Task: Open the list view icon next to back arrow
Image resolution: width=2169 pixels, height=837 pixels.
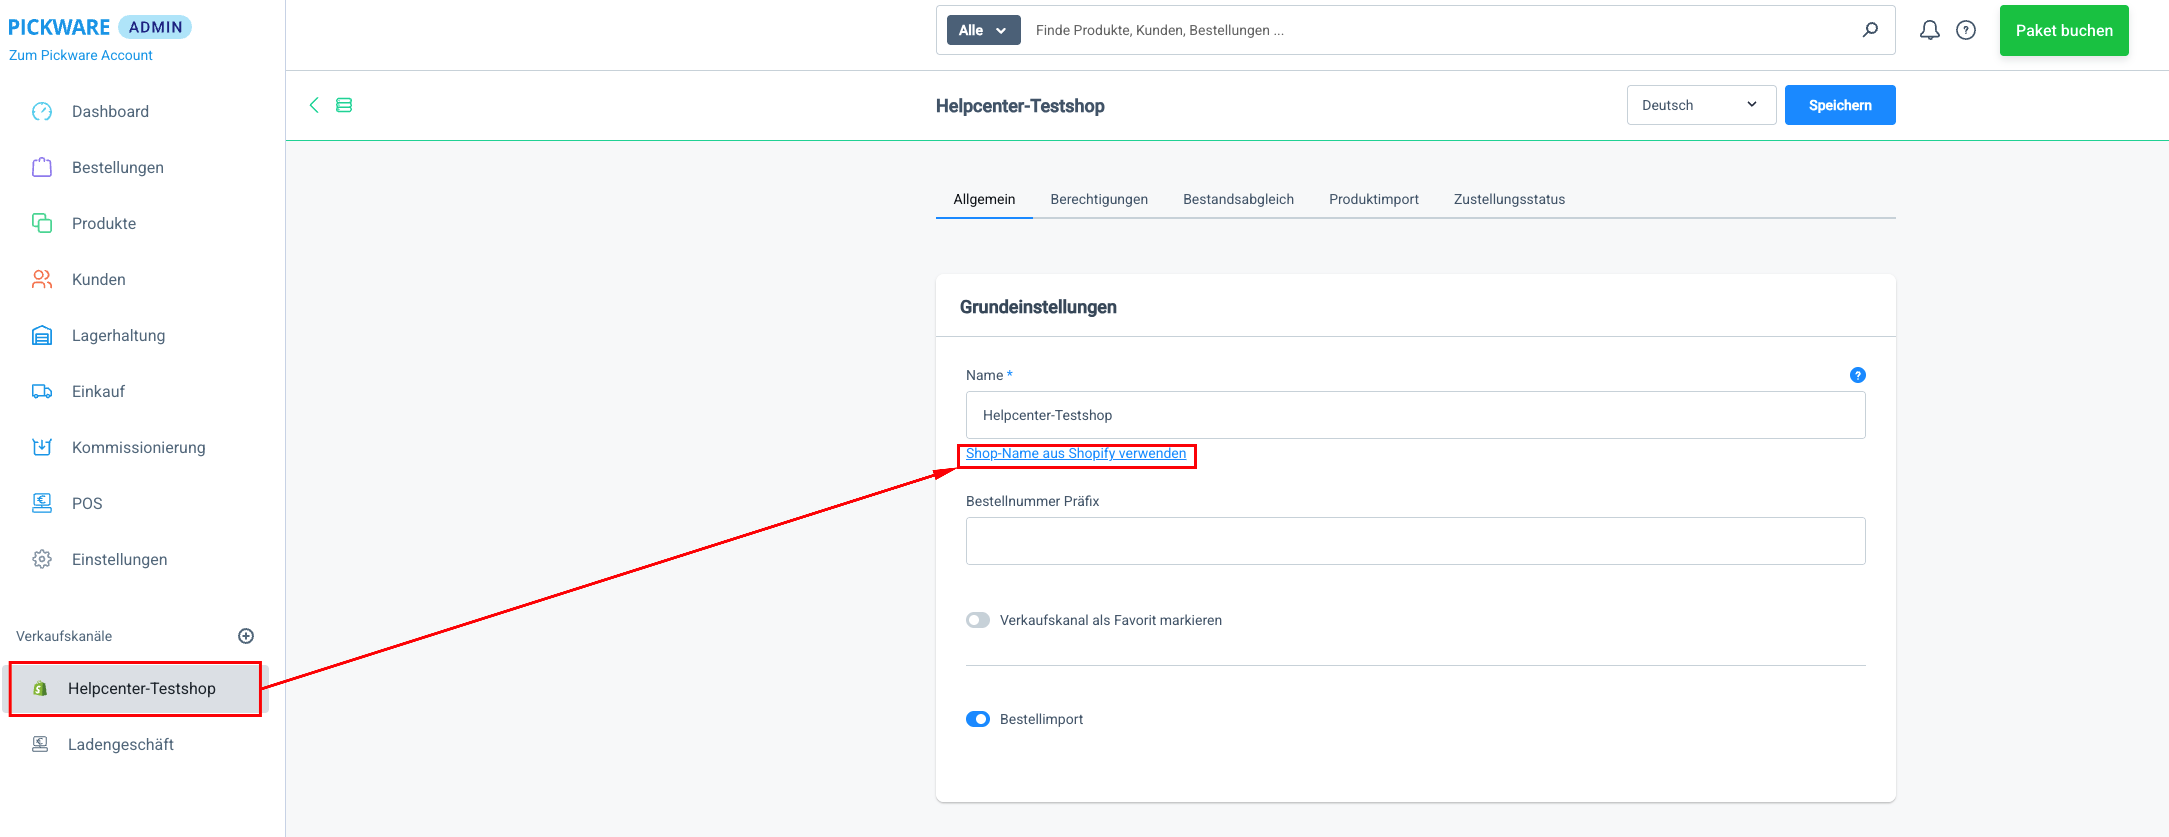Action: (x=344, y=105)
